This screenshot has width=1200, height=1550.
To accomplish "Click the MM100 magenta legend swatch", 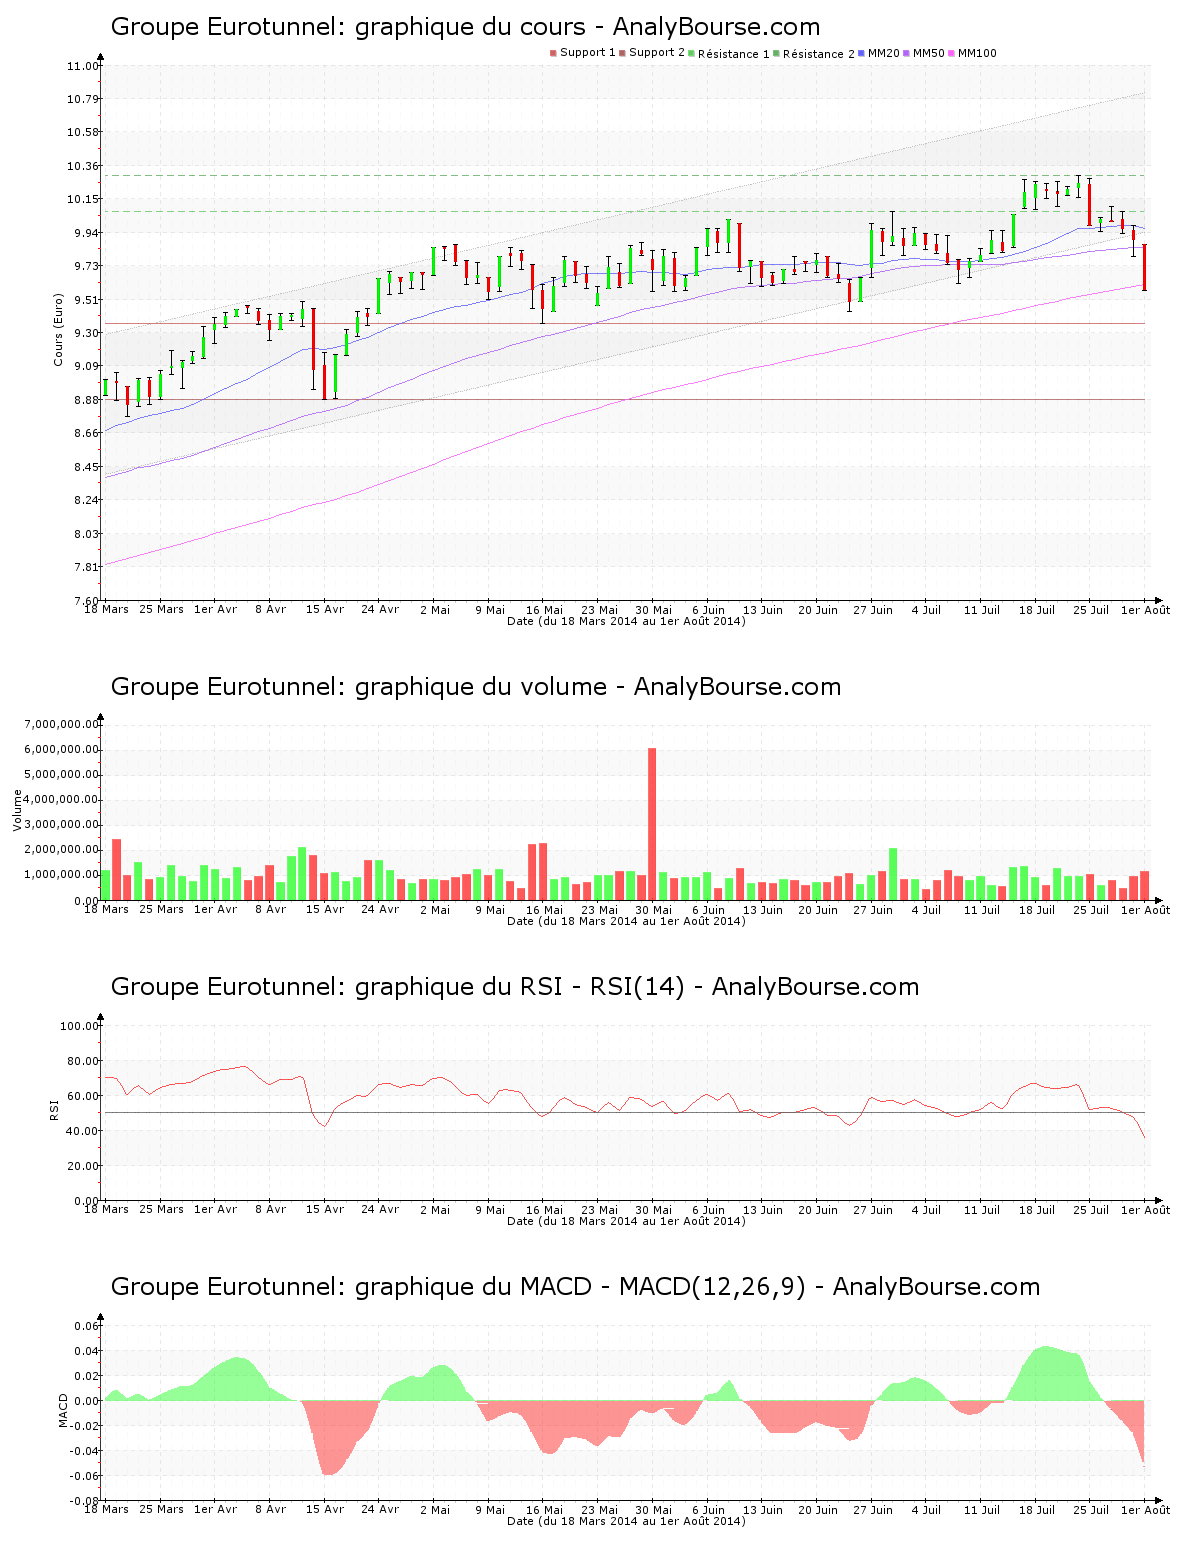I will coord(951,53).
